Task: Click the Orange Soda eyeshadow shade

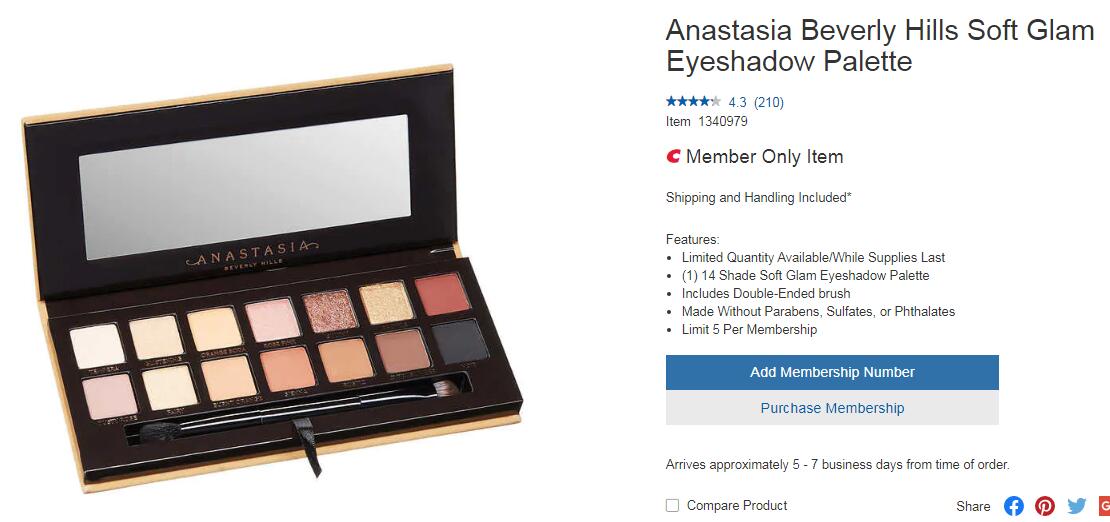Action: point(215,328)
